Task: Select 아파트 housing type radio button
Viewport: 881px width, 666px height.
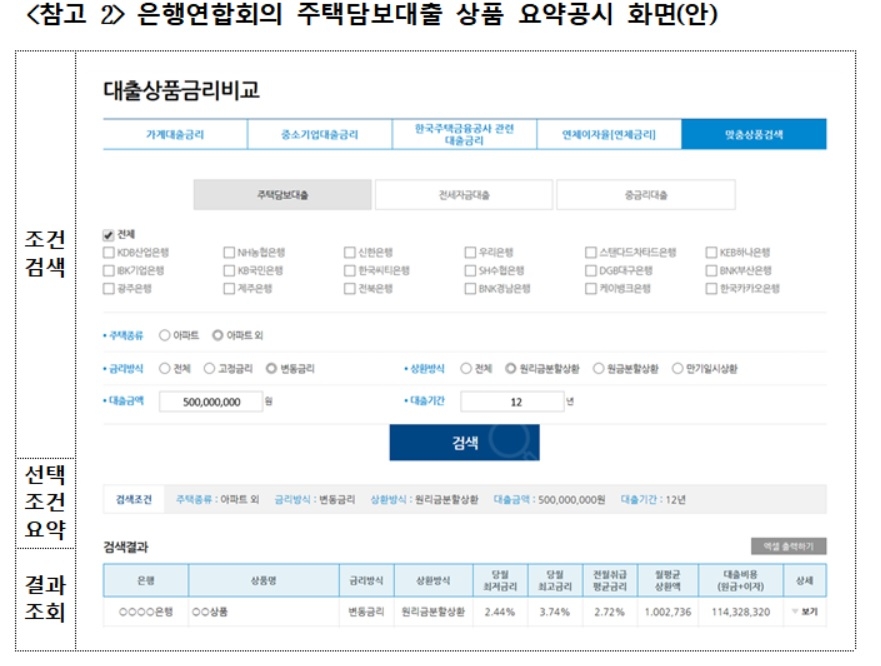Action: point(165,336)
